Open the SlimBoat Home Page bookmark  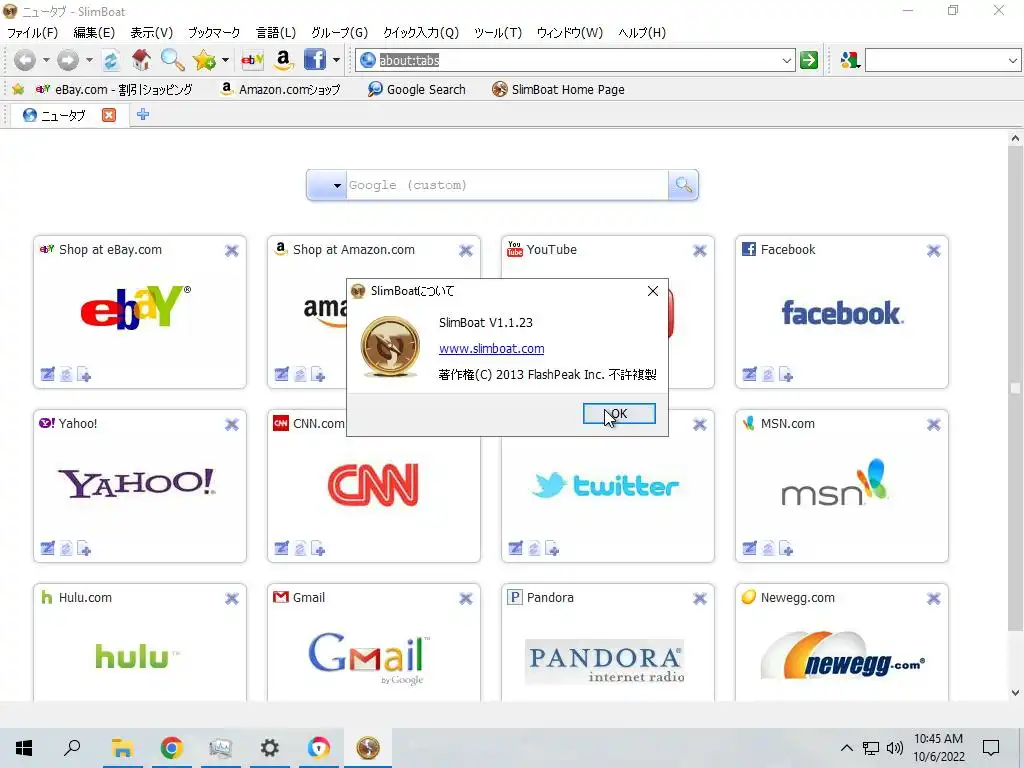pyautogui.click(x=558, y=89)
